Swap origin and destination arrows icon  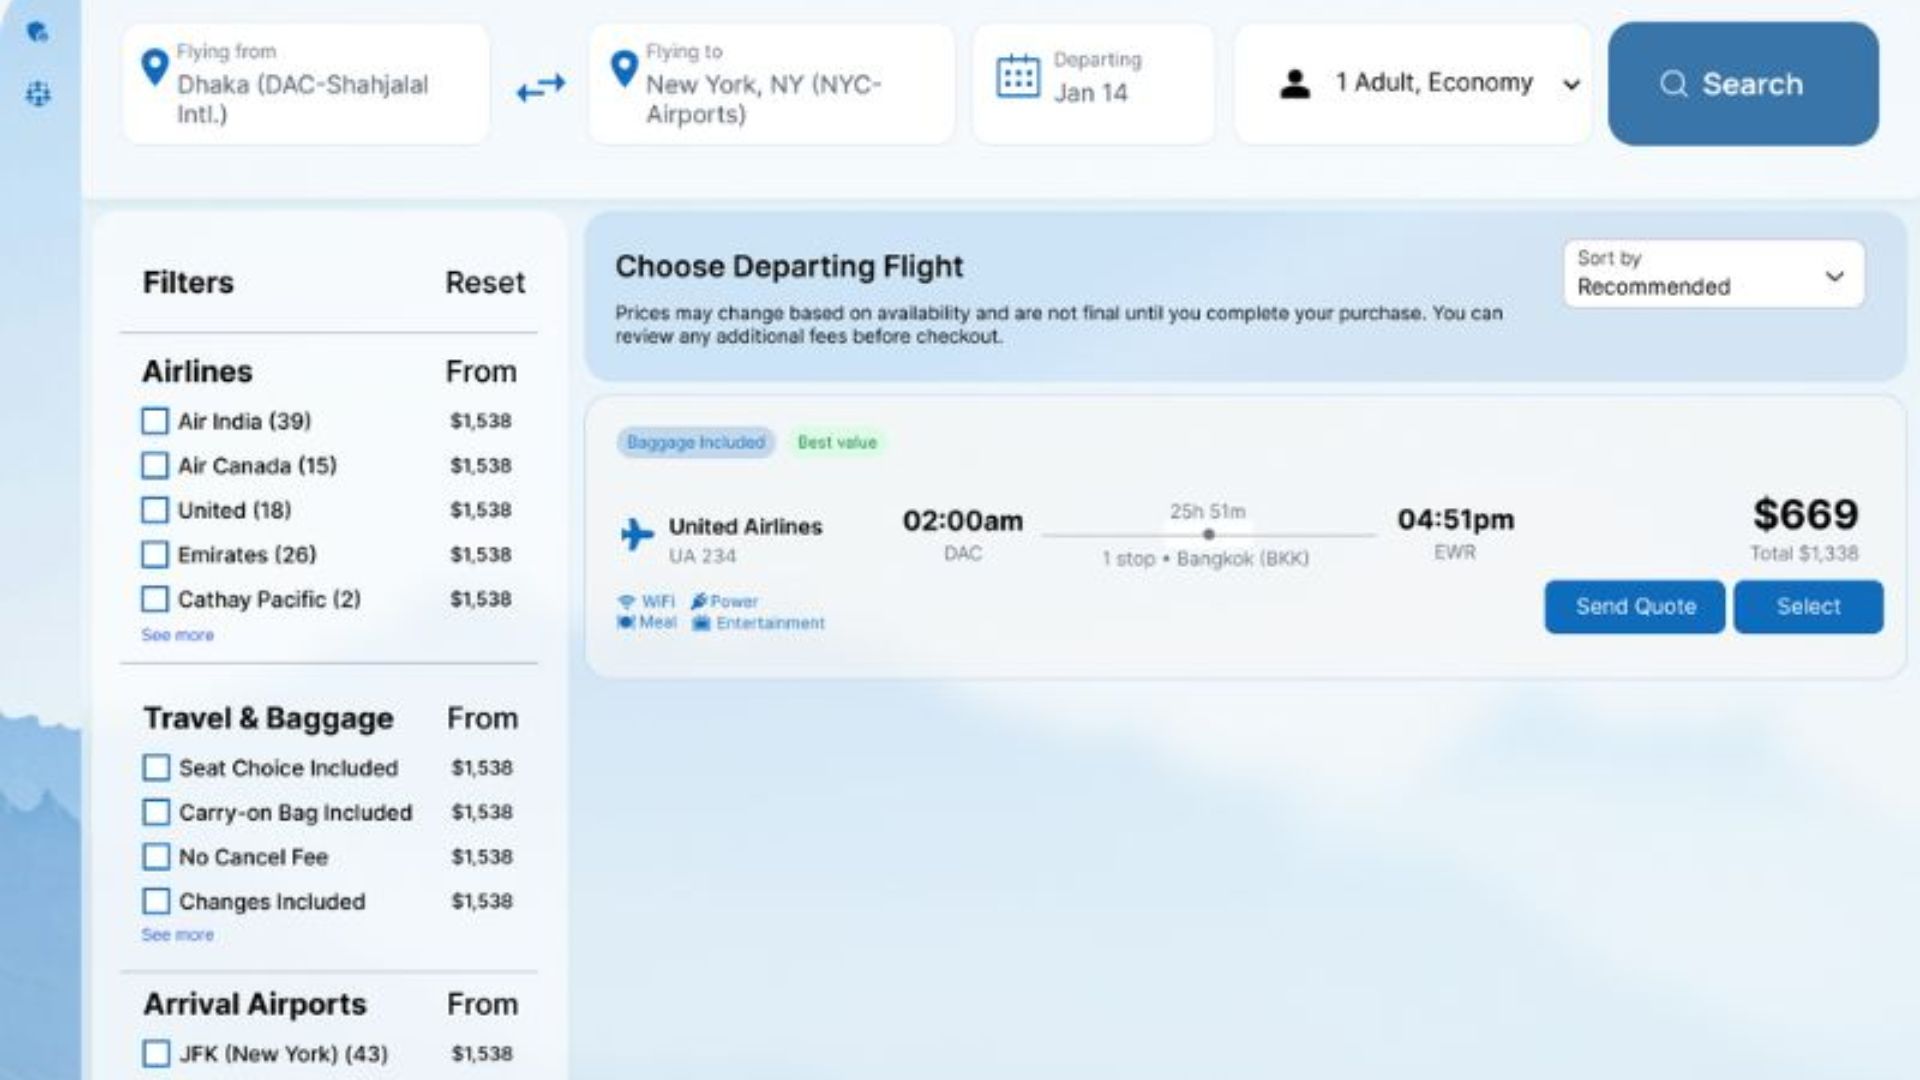click(541, 88)
